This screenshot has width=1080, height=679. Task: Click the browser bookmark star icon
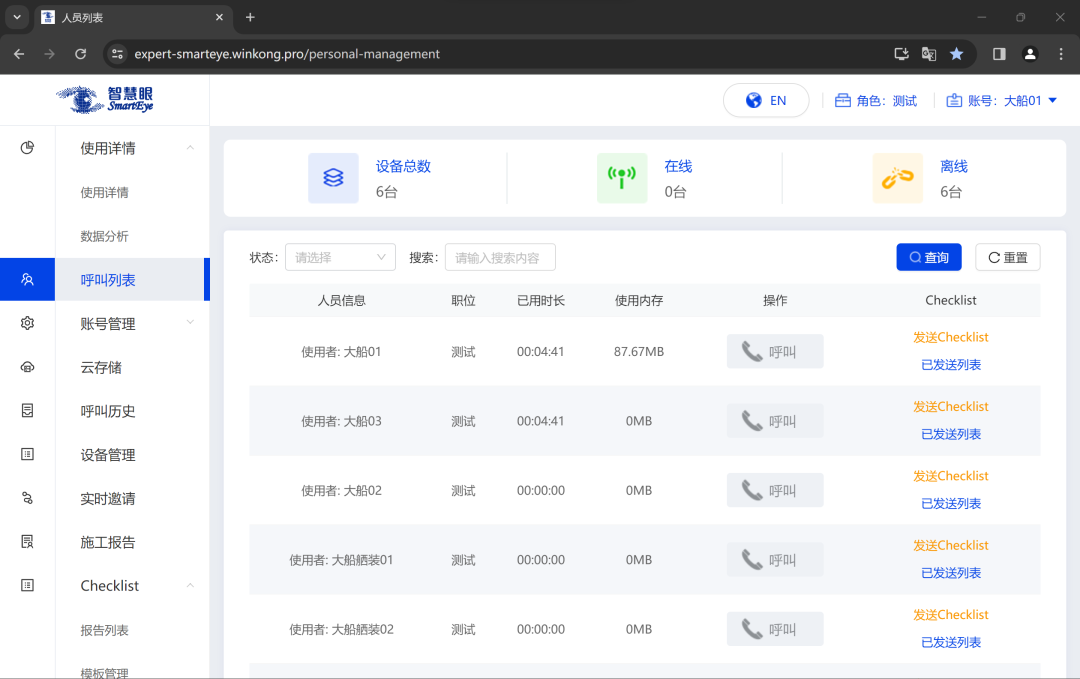point(957,54)
